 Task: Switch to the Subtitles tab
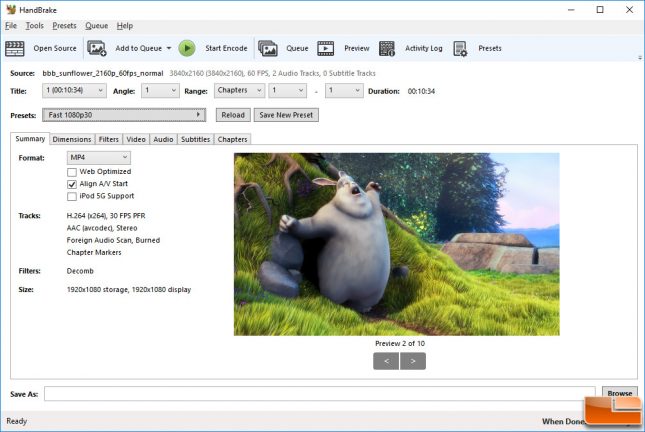(195, 139)
